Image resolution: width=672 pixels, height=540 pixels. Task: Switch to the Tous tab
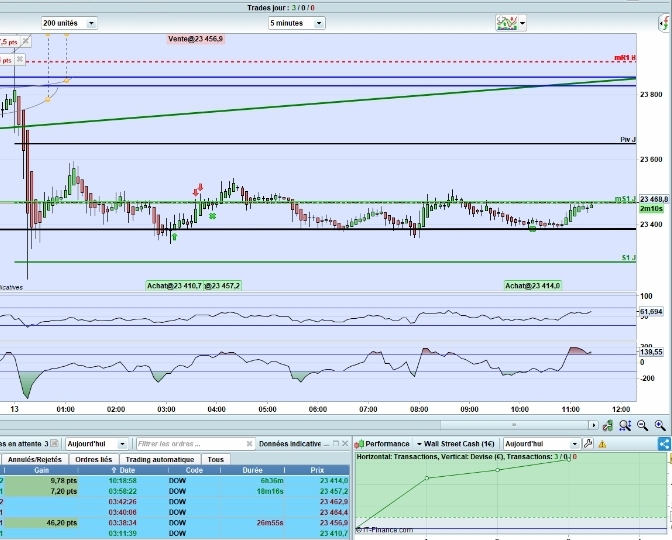click(x=216, y=459)
